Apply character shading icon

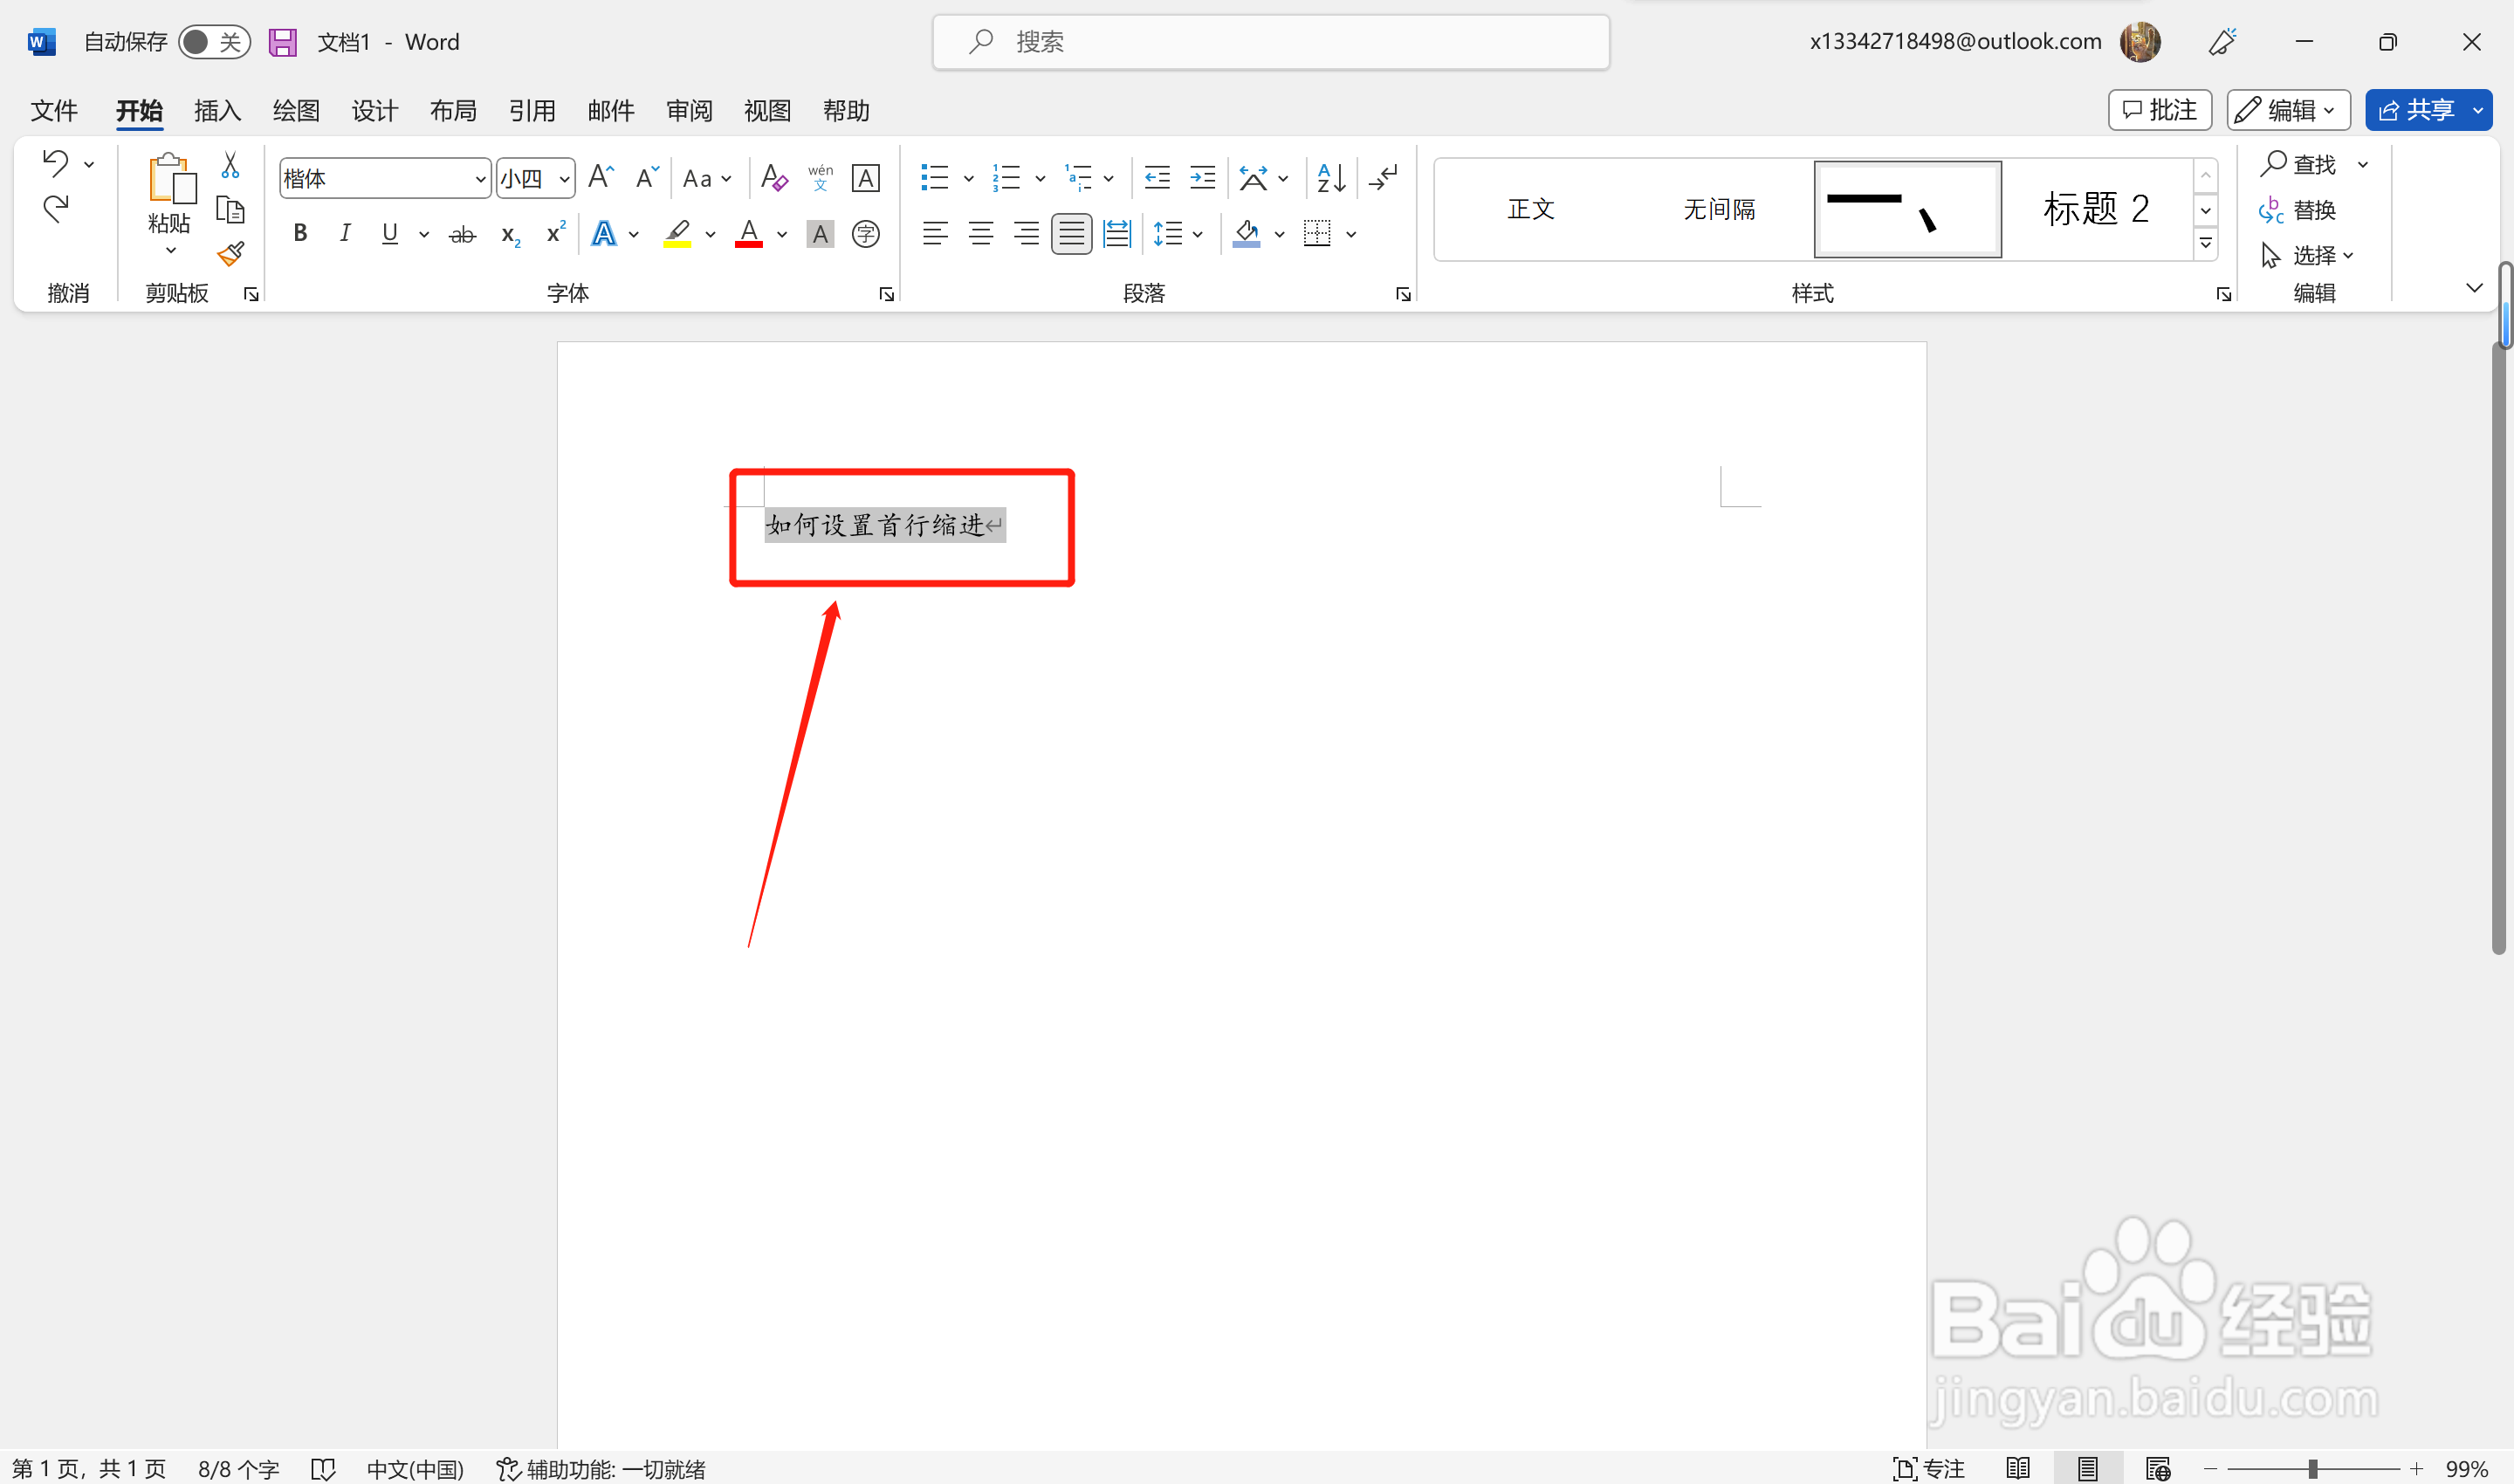coord(820,234)
